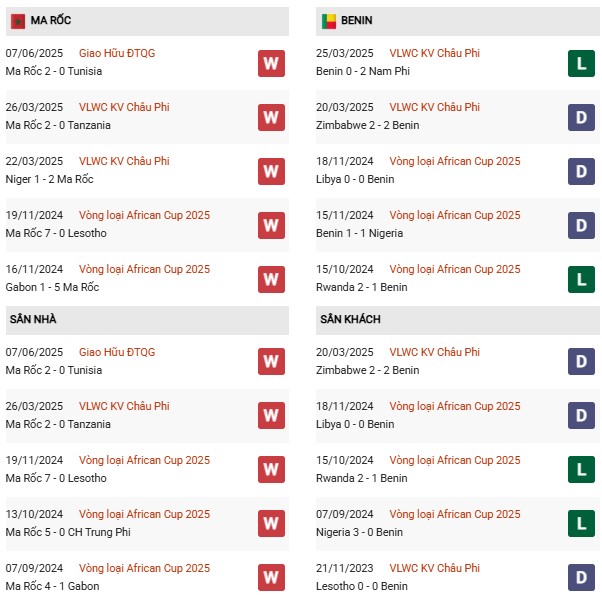Open Giao Hữu ĐTQG link dated 07/06/2025 at top
The image size is (602, 600).
pos(117,53)
